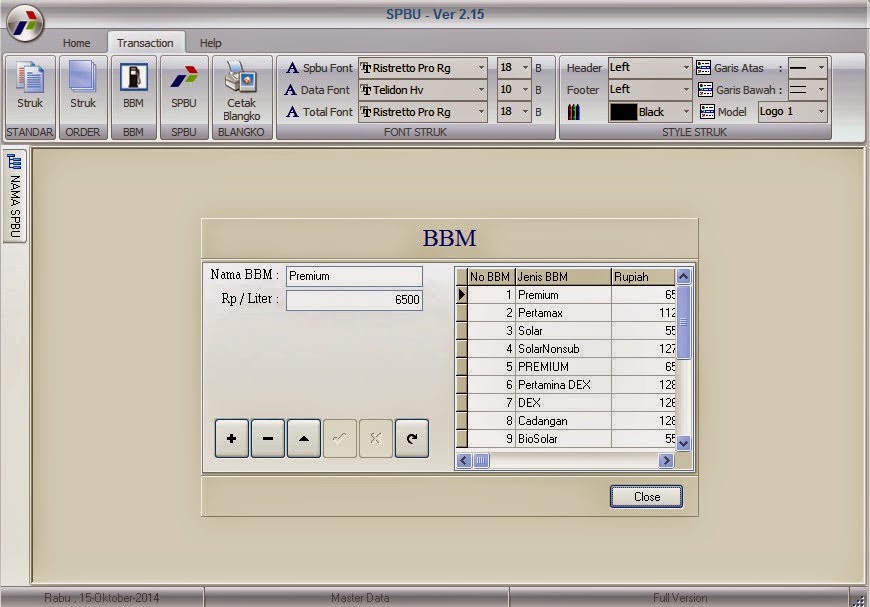The image size is (870, 607).
Task: Click the horizontal scrollbar thumb in table
Action: point(482,461)
